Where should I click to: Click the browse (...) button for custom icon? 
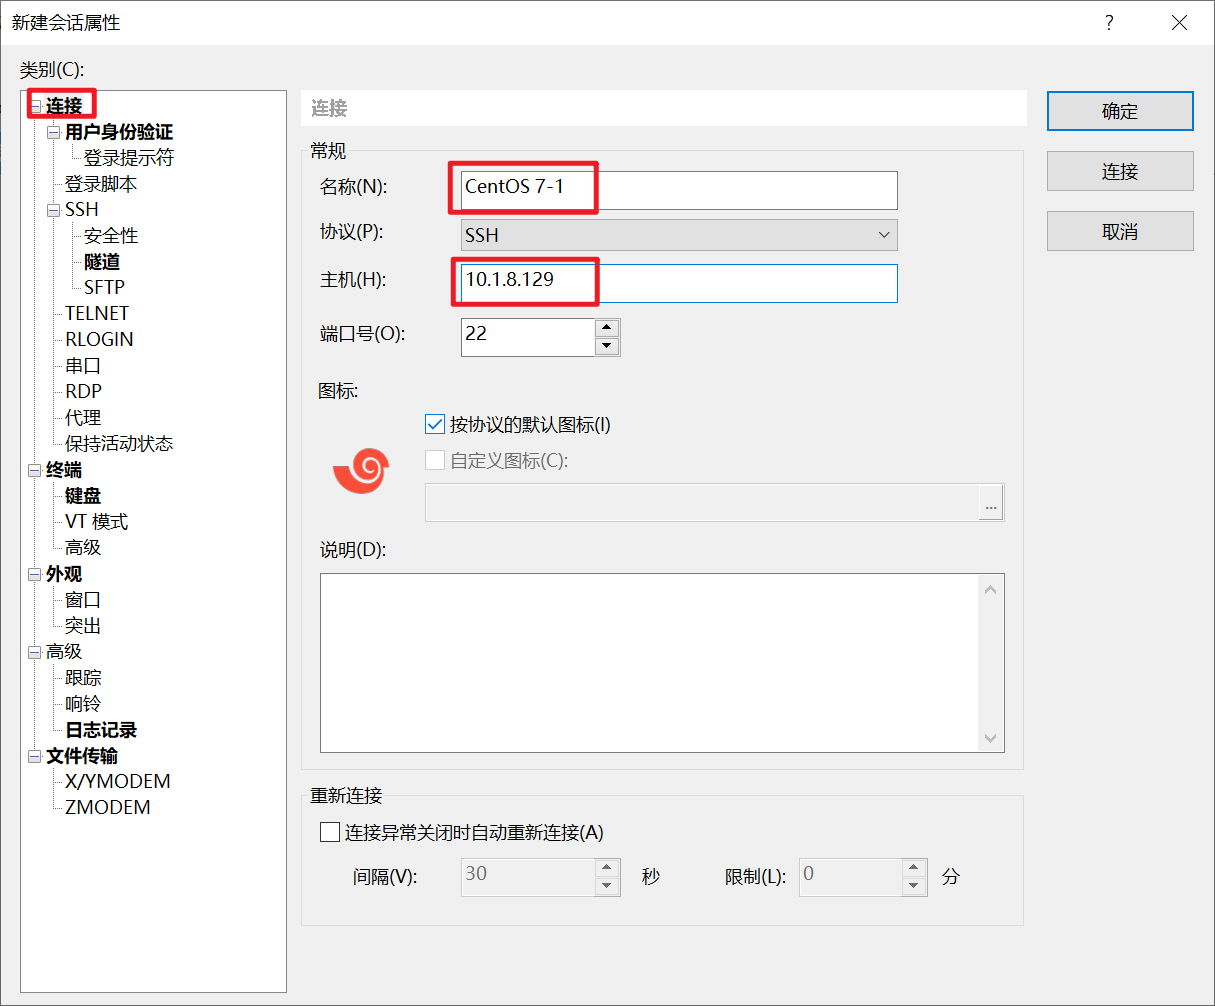991,503
